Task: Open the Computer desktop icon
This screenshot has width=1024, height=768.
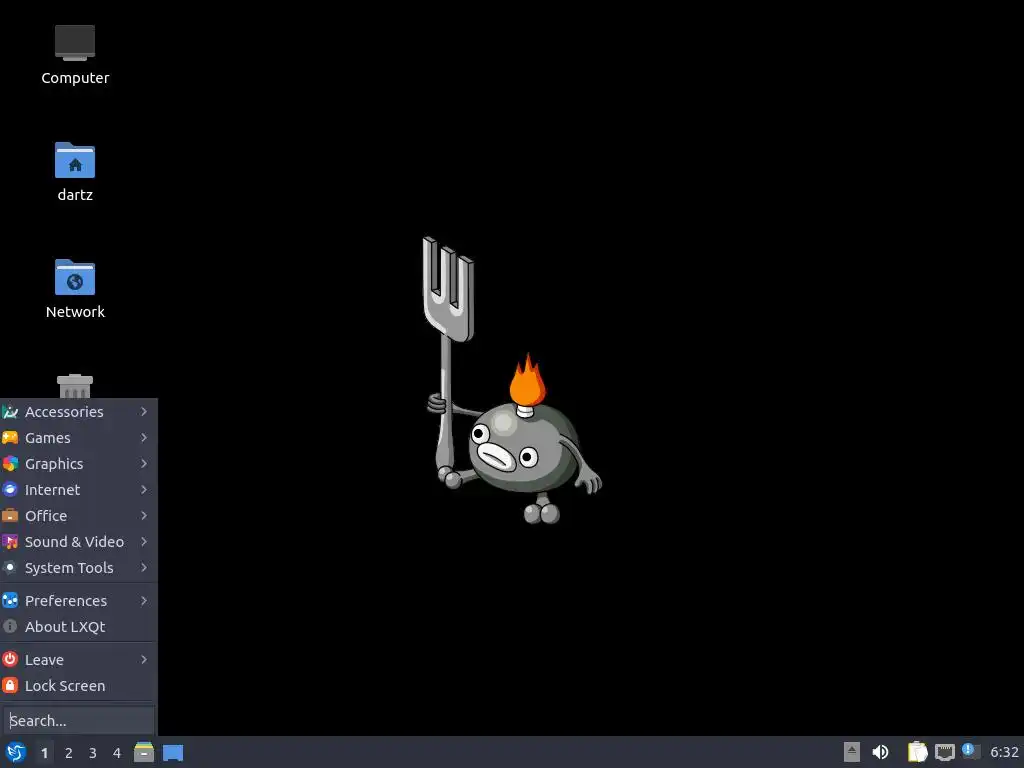Action: click(x=74, y=55)
